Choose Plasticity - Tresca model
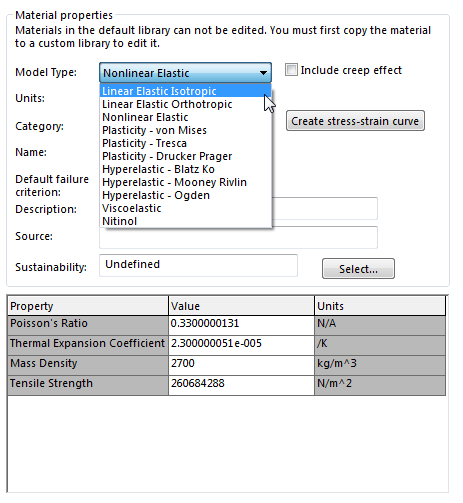Screen dimensions: 463x503 [x=185, y=143]
